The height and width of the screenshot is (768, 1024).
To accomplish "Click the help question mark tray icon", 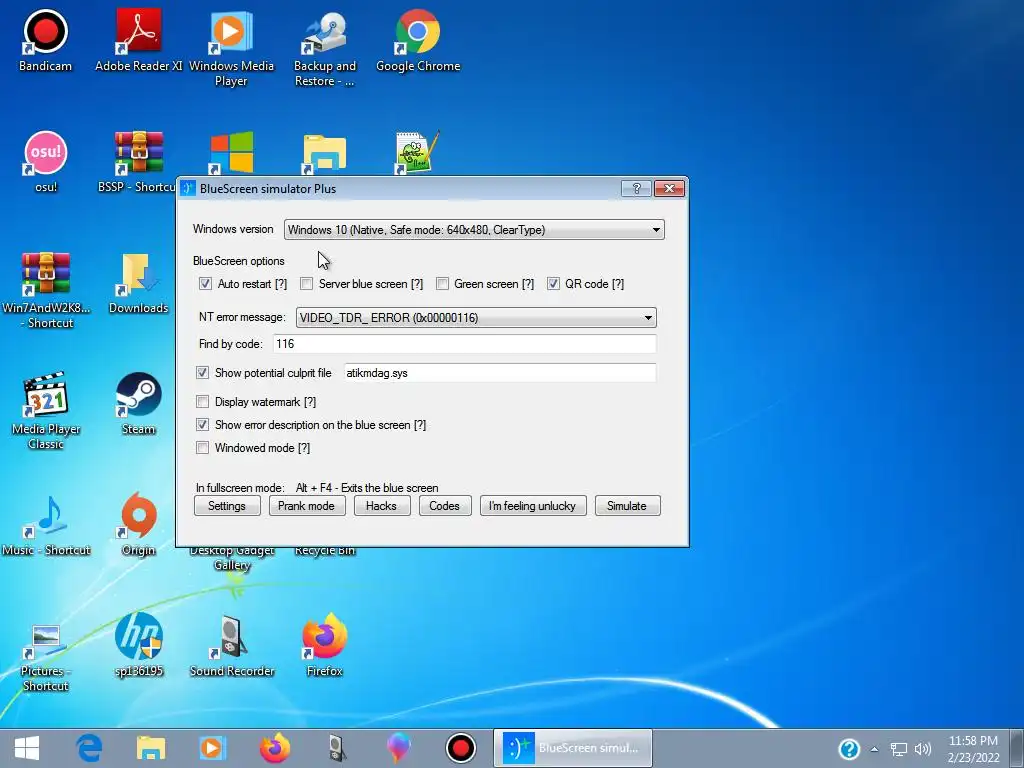I will click(x=848, y=749).
